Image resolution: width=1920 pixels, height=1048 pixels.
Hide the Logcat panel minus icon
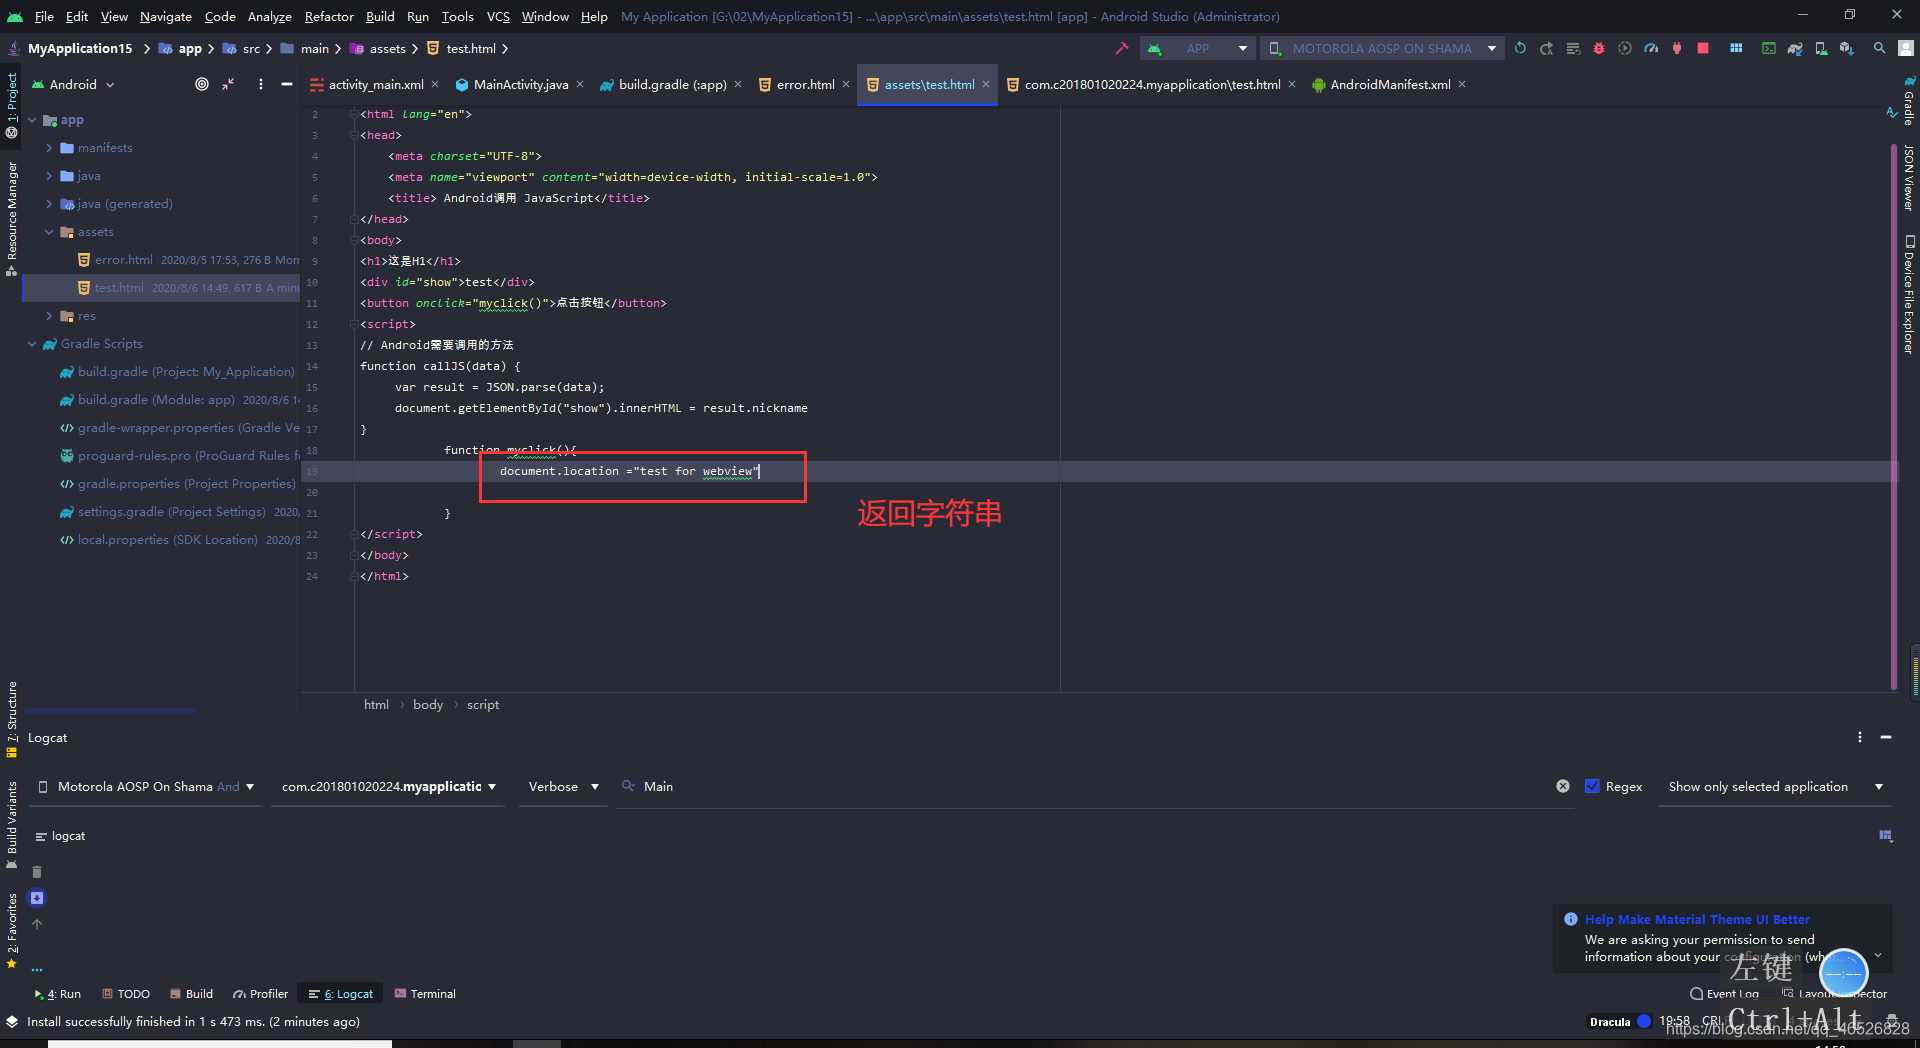(1886, 737)
